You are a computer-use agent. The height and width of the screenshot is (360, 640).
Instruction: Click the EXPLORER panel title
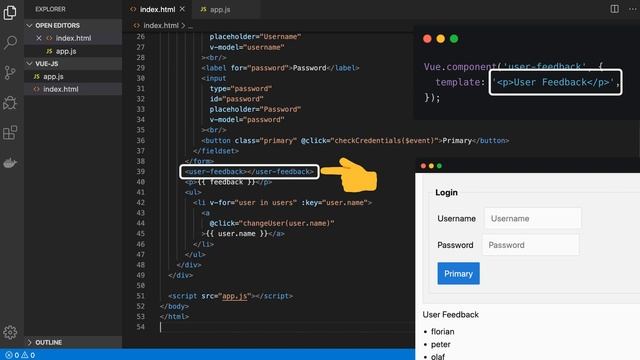click(50, 9)
